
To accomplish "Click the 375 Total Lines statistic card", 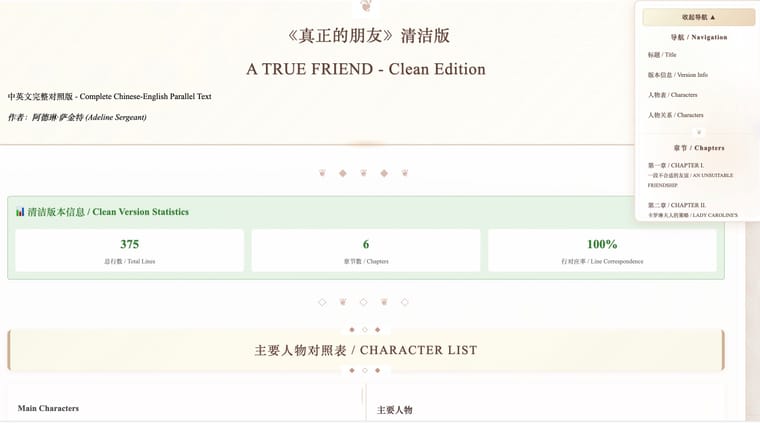I will (129, 251).
